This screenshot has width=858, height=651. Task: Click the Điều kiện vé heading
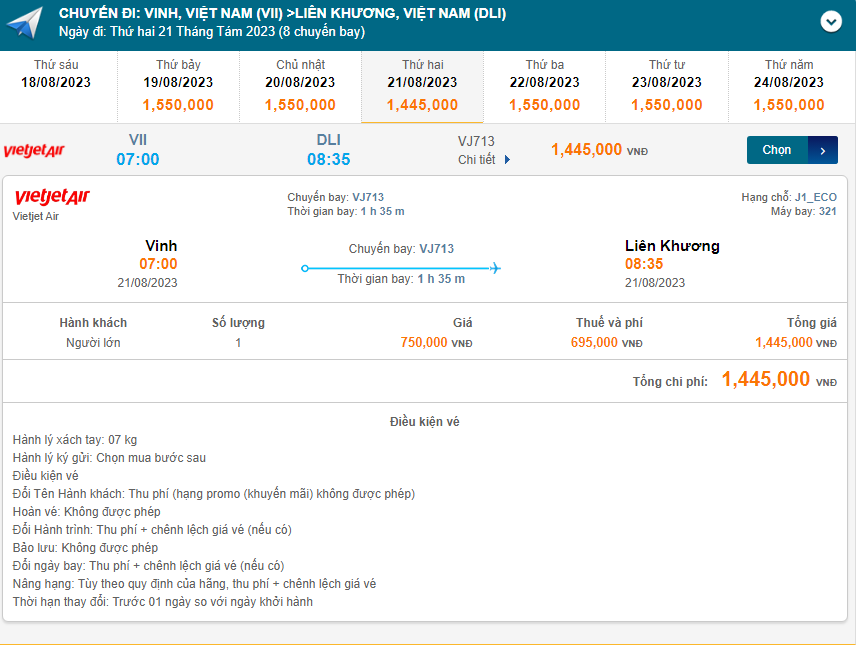[x=425, y=422]
